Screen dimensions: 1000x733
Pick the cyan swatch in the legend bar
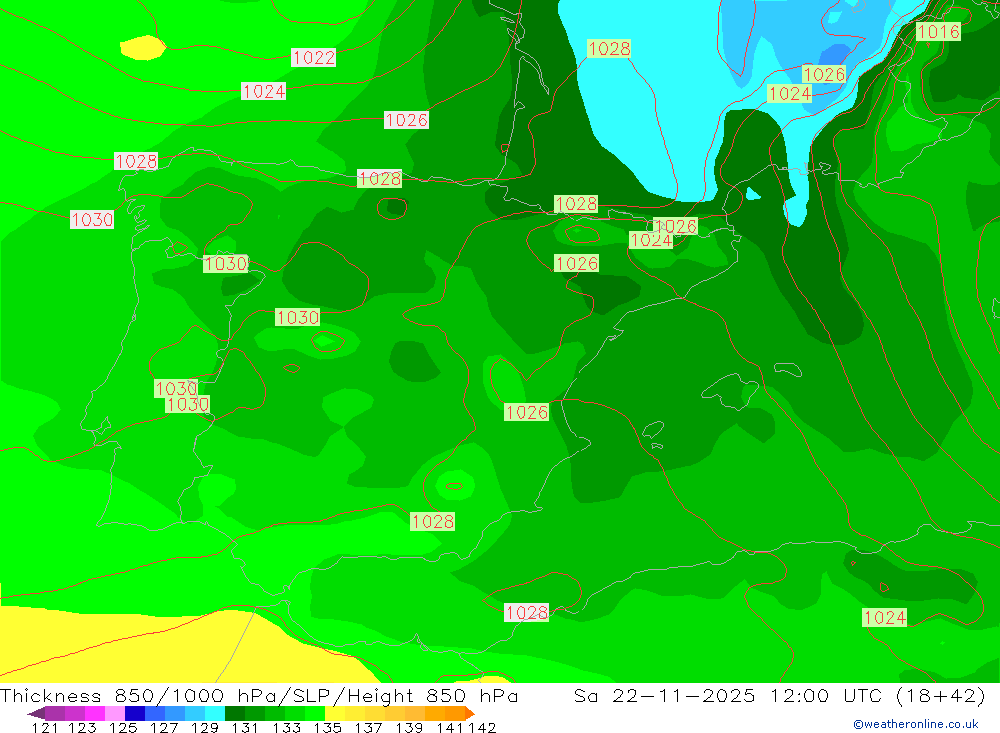(x=215, y=713)
